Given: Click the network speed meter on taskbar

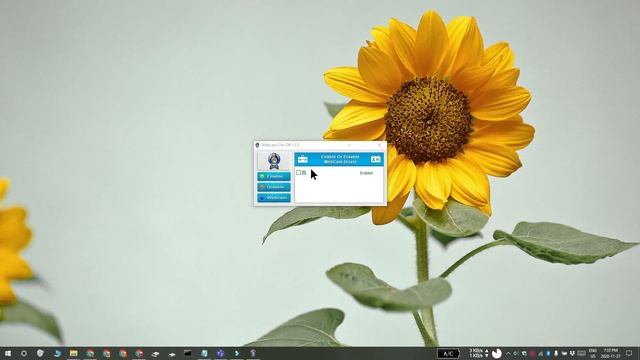Looking at the screenshot, I should [478, 353].
